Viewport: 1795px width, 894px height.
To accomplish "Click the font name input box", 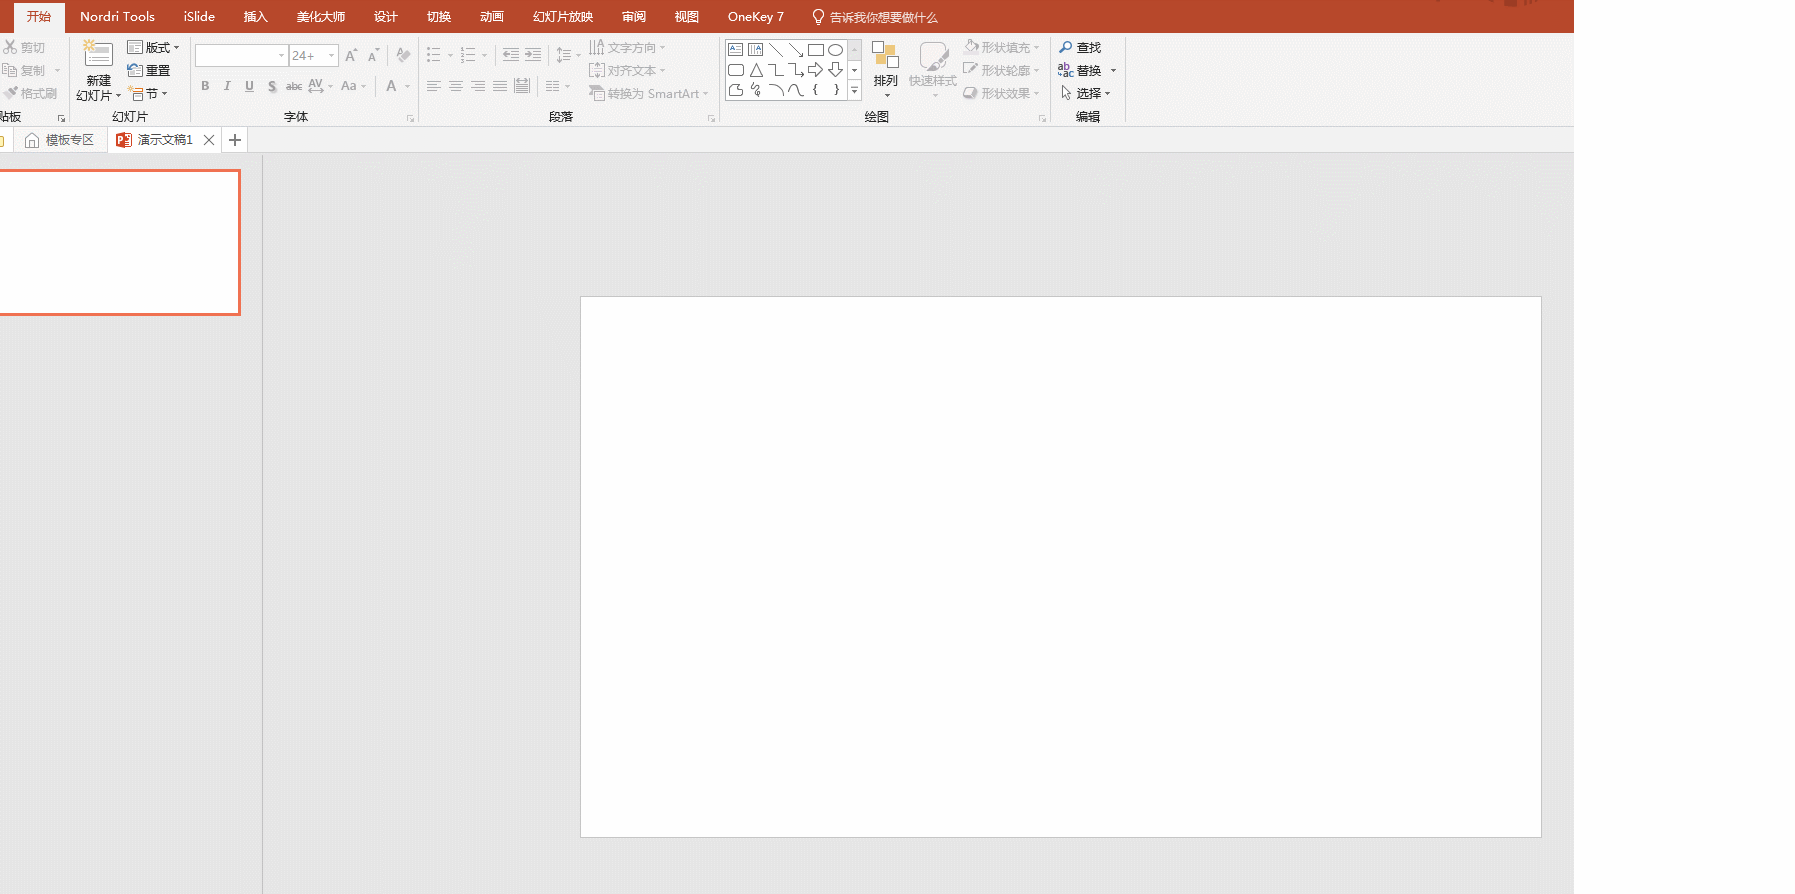I will (x=235, y=56).
